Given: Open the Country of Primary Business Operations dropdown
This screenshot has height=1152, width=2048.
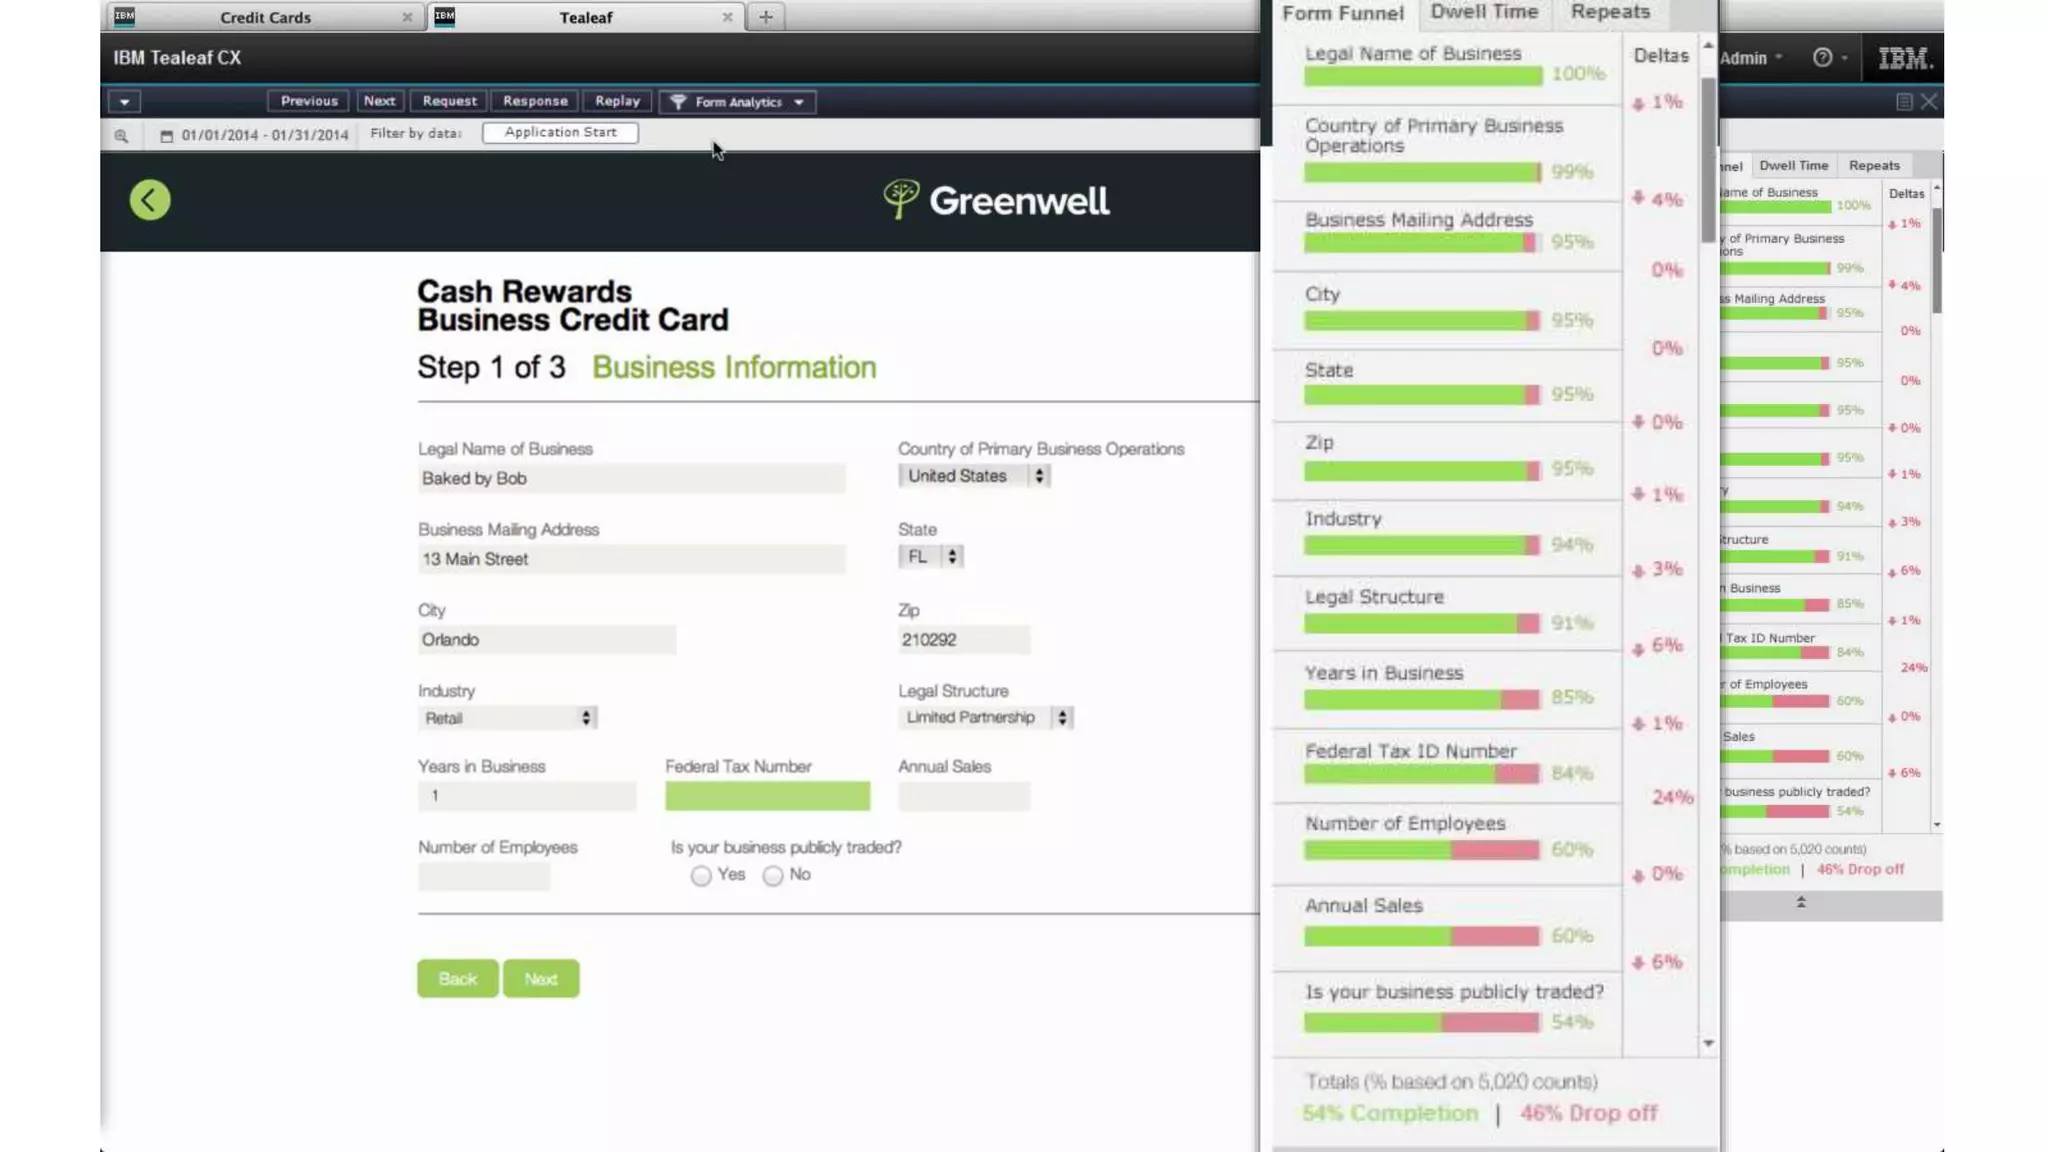Looking at the screenshot, I should 973,476.
